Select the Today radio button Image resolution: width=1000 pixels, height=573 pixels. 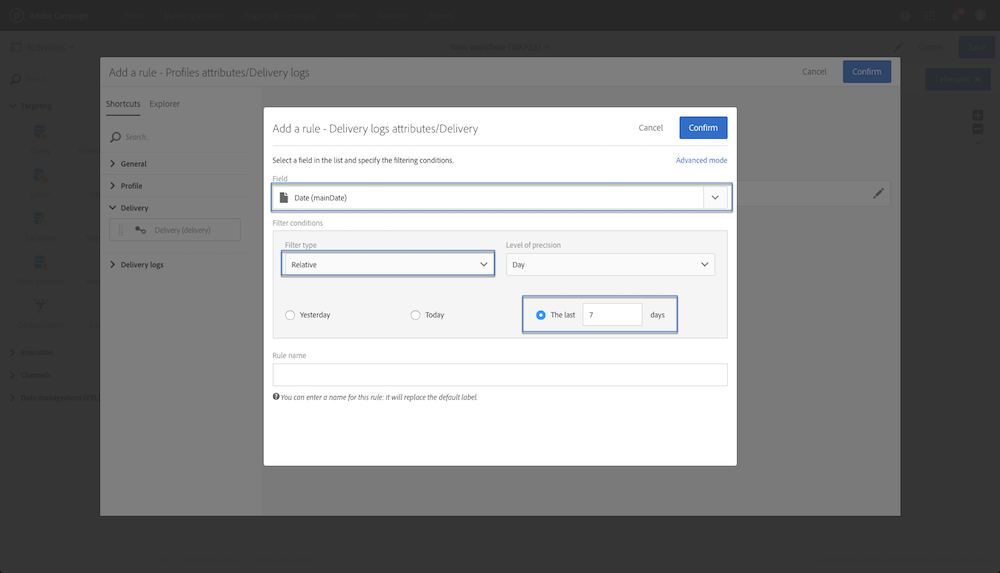[x=415, y=315]
